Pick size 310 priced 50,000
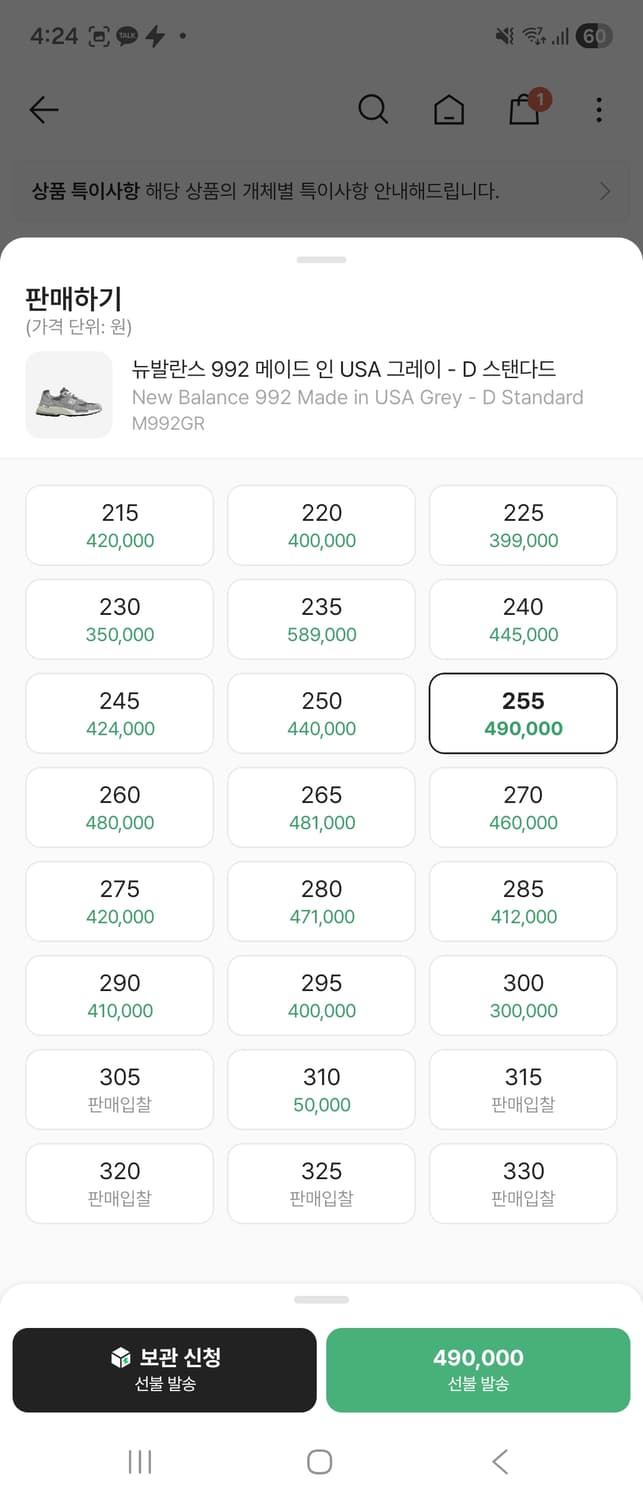 [x=321, y=1090]
